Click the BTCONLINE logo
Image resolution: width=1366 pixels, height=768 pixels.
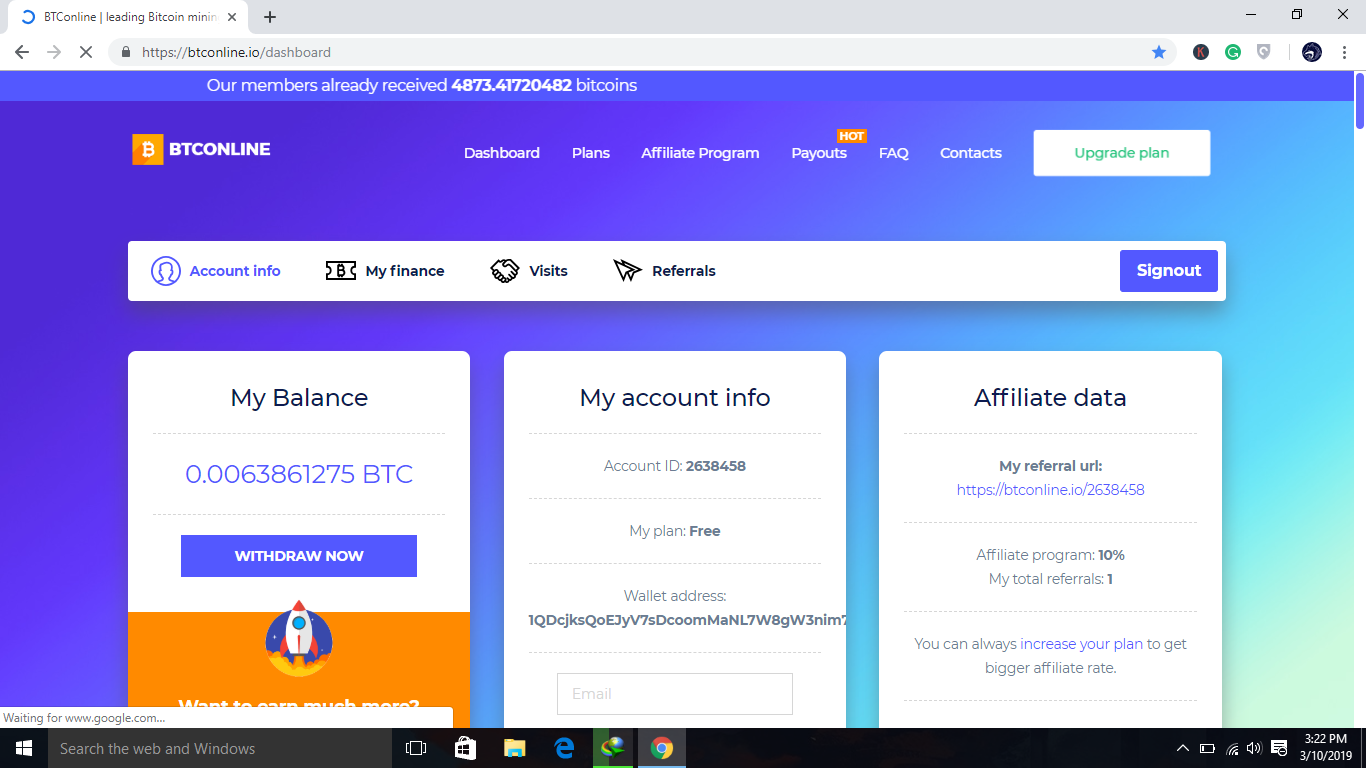(200, 149)
